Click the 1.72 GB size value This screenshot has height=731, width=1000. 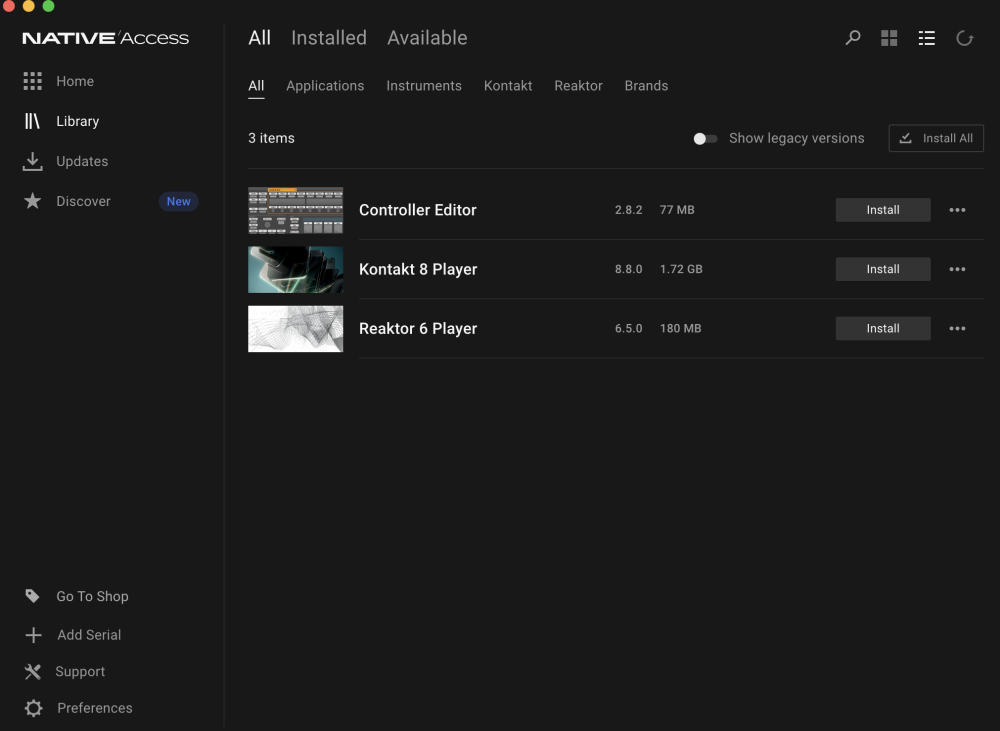coord(680,269)
